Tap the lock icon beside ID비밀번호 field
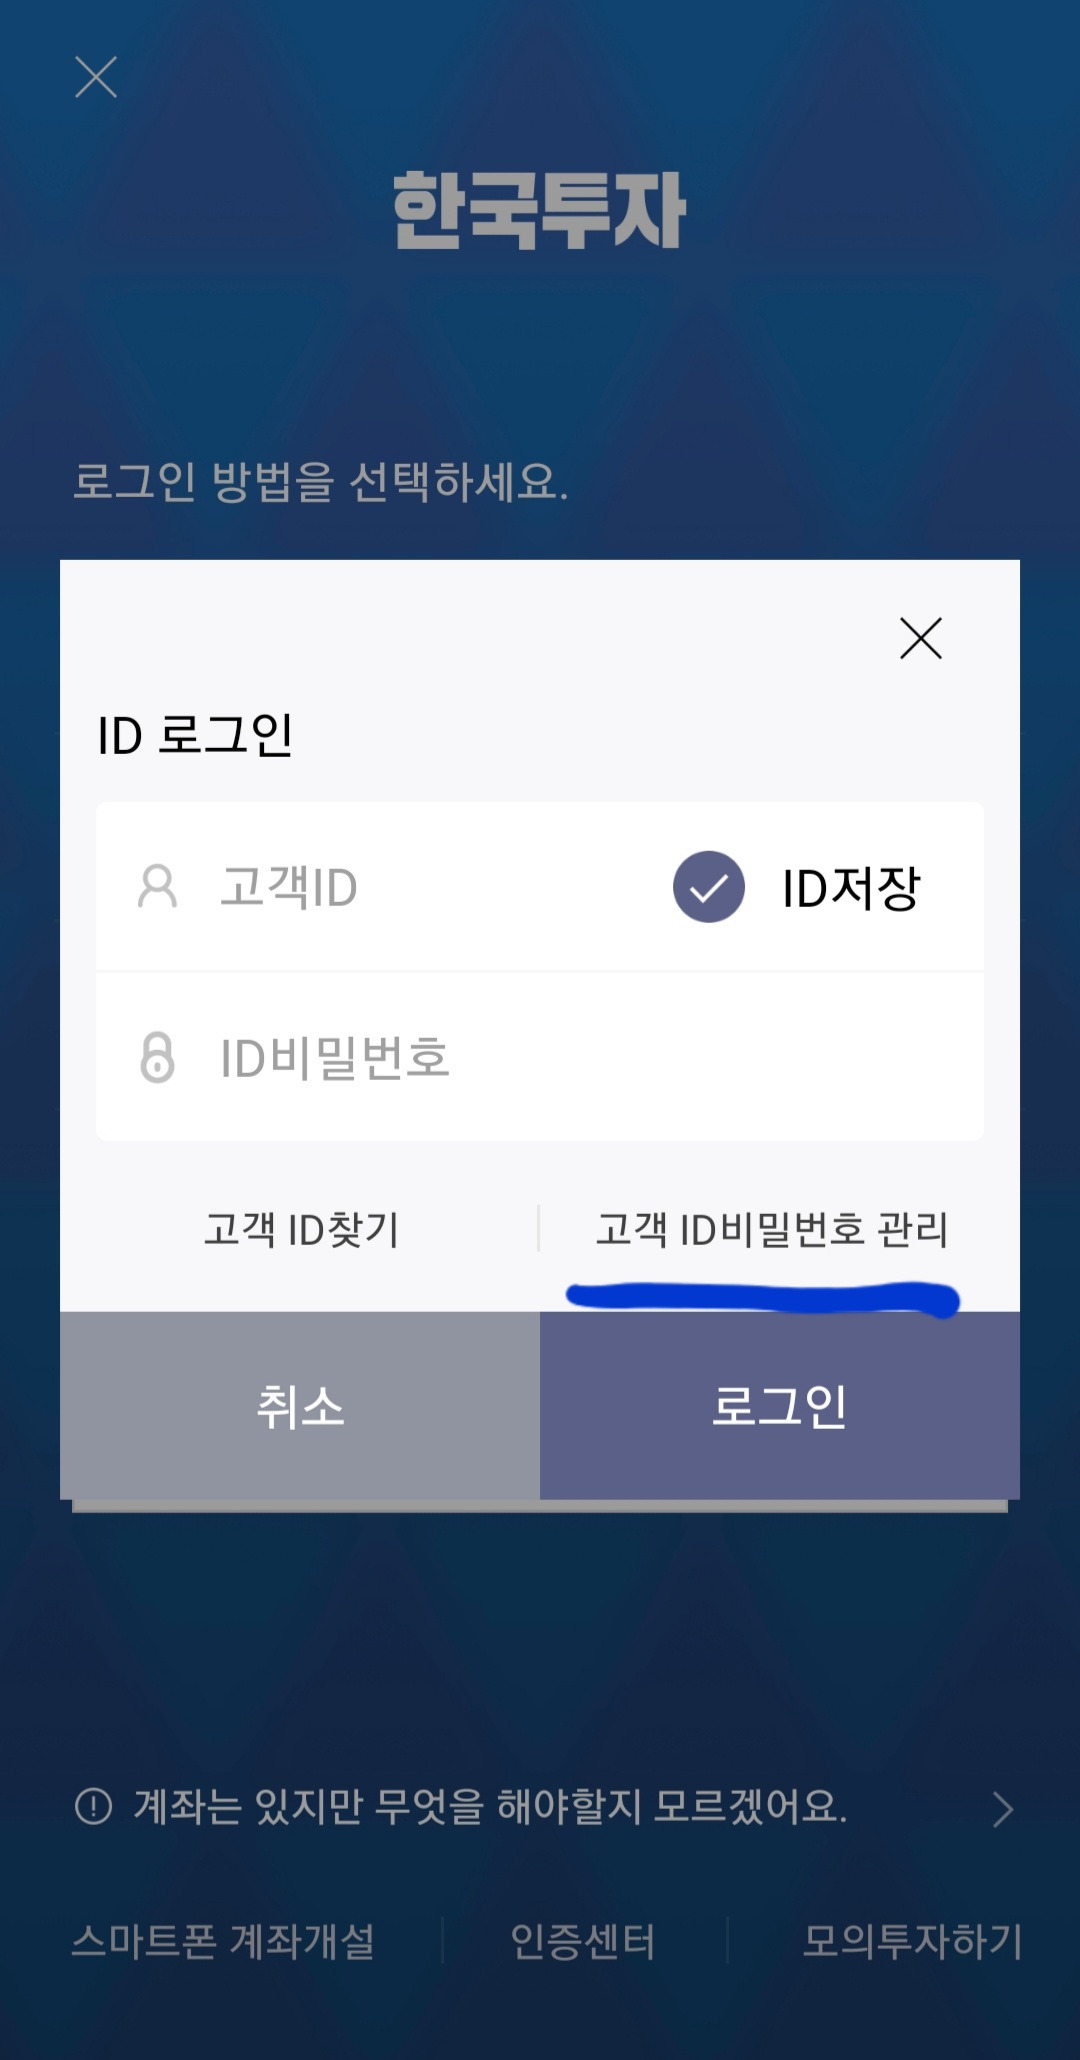Image resolution: width=1080 pixels, height=2060 pixels. click(157, 1057)
